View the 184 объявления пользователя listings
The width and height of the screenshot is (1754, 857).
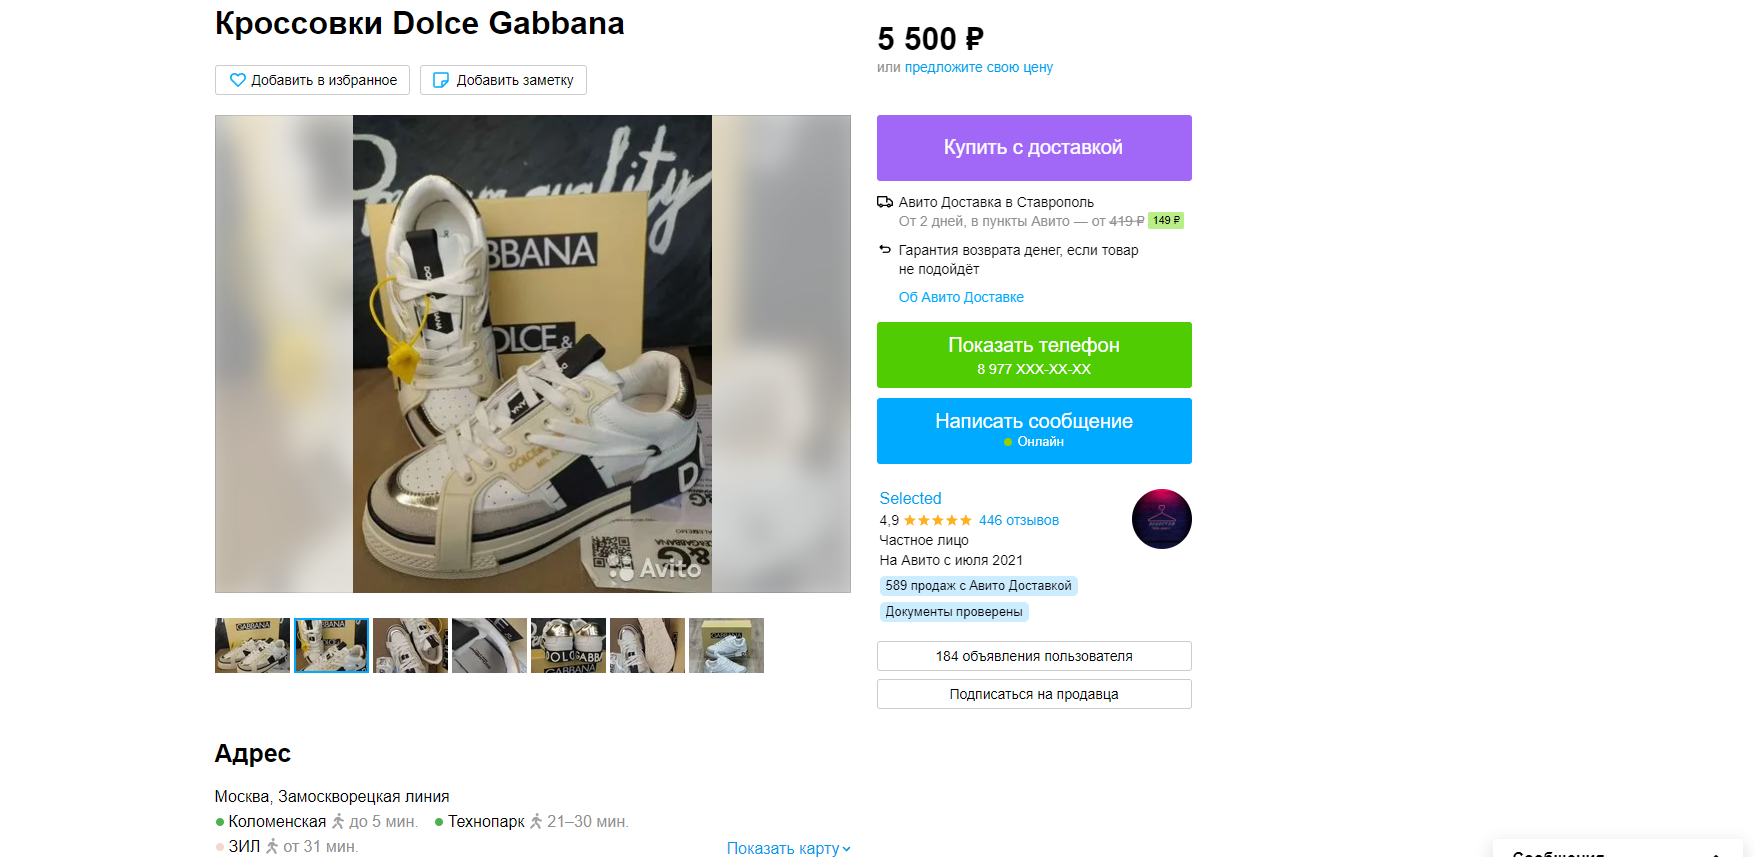(1034, 656)
